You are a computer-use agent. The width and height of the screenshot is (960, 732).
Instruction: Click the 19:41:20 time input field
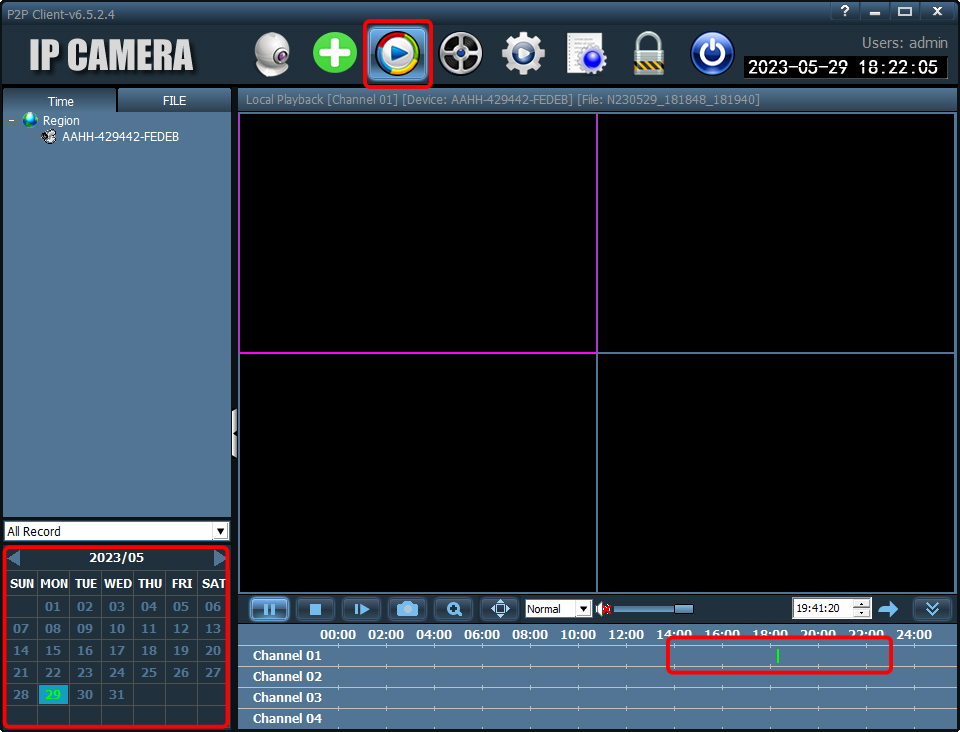point(822,608)
